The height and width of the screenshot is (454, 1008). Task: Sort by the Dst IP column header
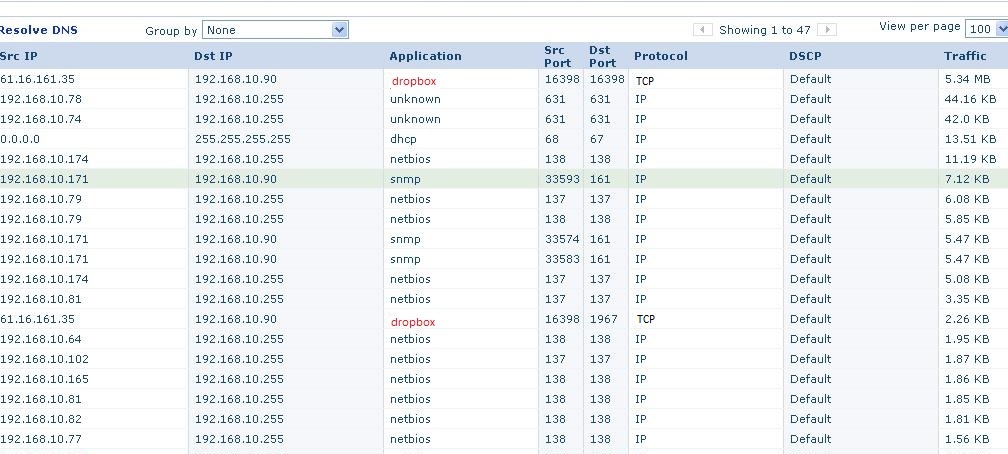click(214, 56)
